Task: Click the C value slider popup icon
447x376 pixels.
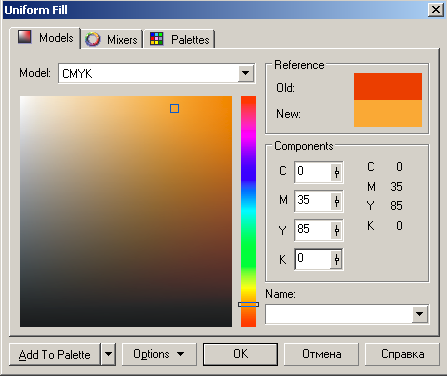Action: 337,172
